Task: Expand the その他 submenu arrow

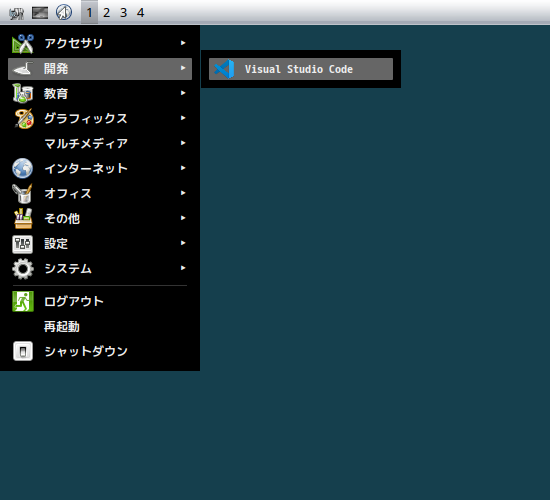Action: [x=183, y=218]
